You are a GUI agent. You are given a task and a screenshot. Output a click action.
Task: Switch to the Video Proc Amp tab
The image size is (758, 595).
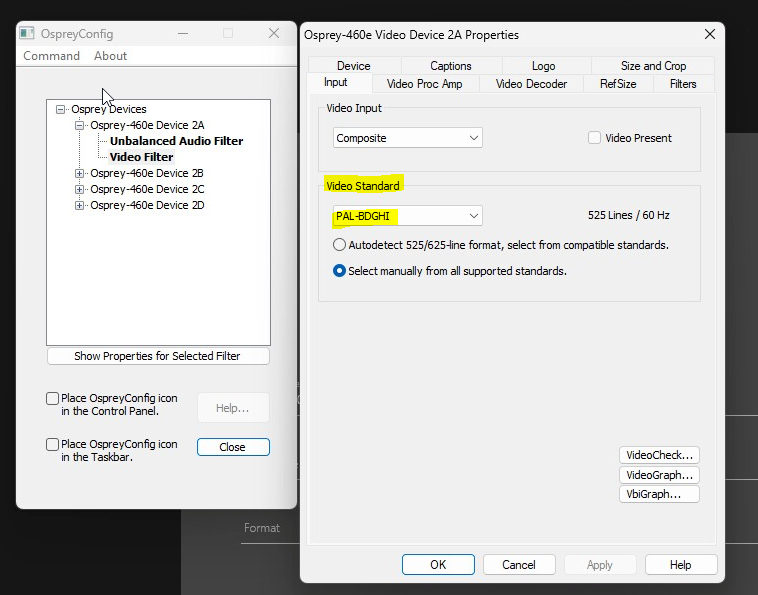click(424, 84)
